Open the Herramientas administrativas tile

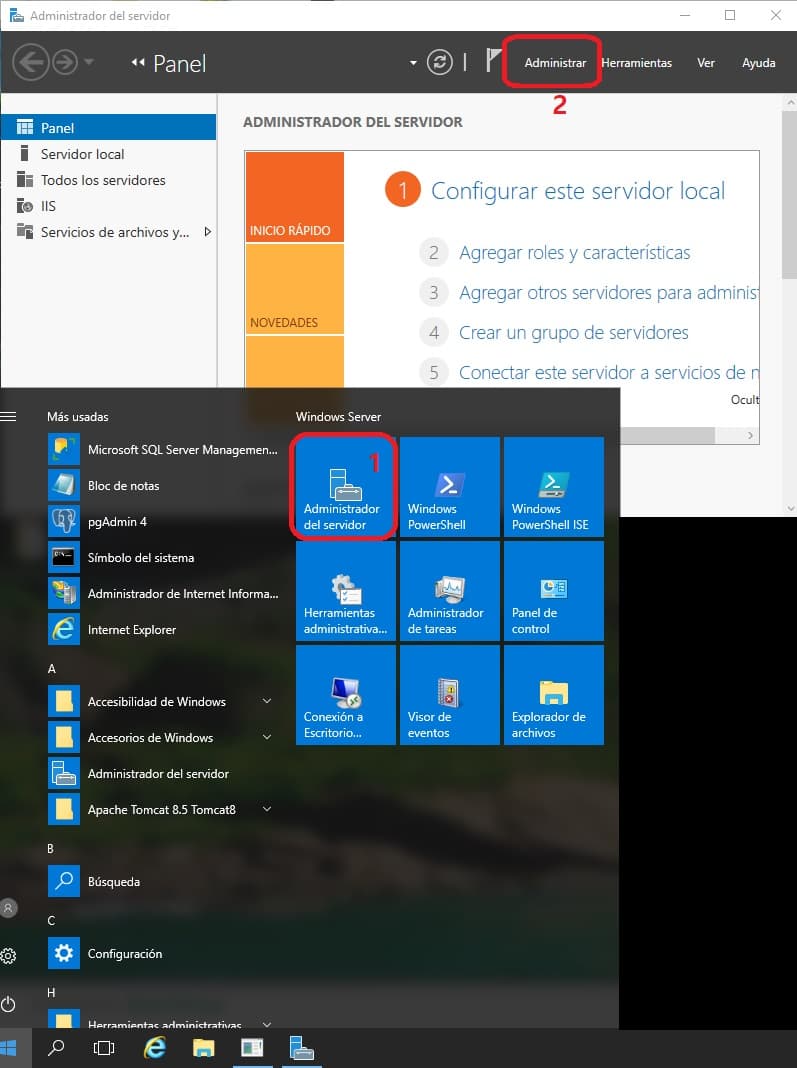(x=345, y=591)
